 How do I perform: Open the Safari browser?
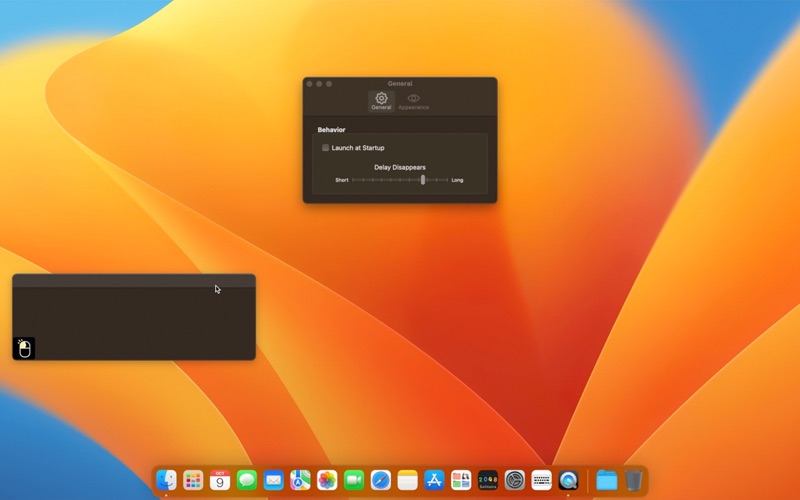coord(381,480)
